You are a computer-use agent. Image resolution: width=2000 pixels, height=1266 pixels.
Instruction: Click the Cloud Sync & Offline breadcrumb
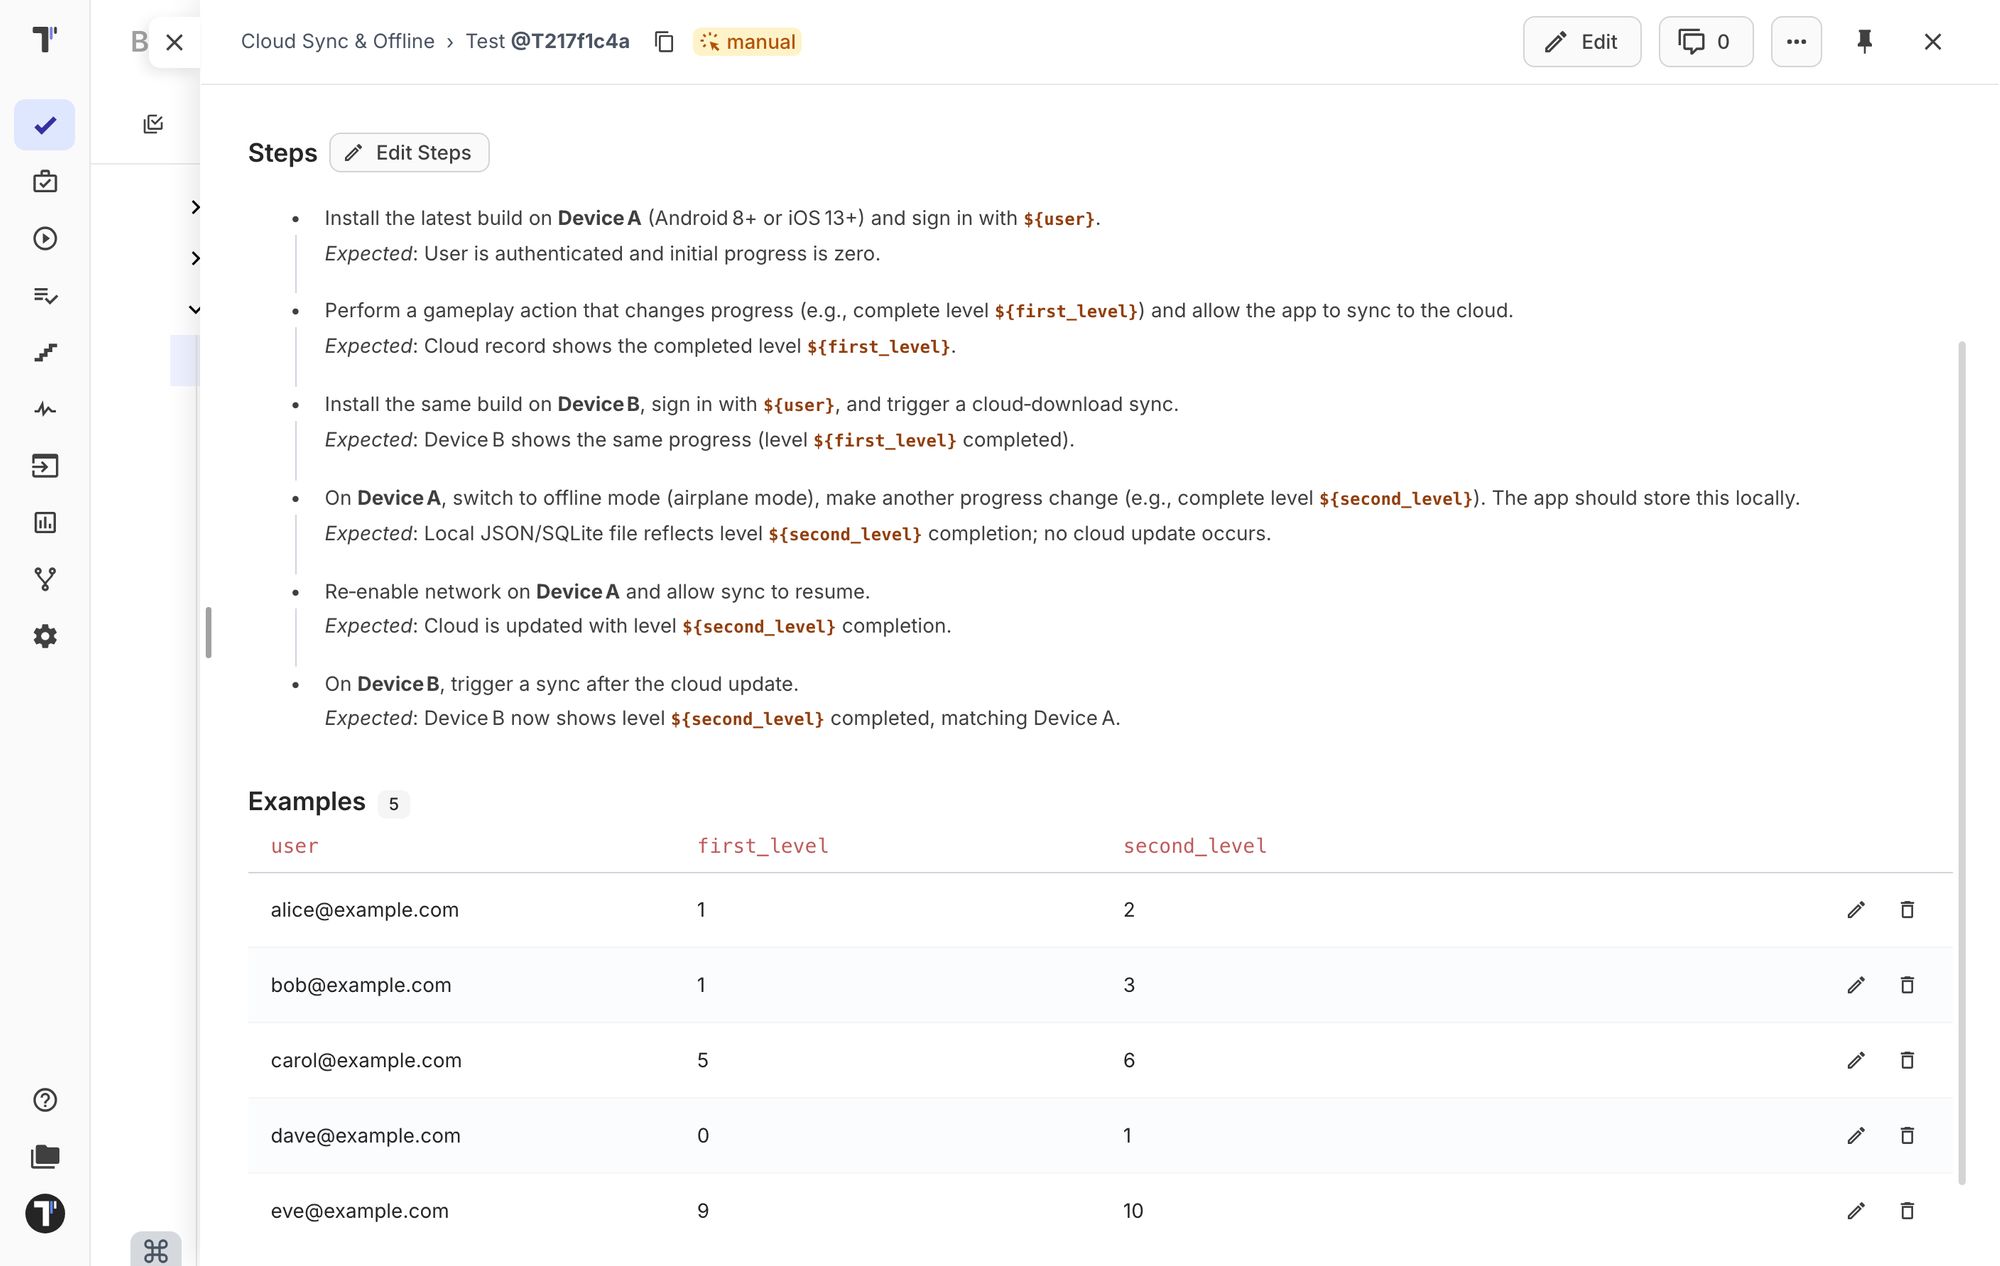(338, 42)
